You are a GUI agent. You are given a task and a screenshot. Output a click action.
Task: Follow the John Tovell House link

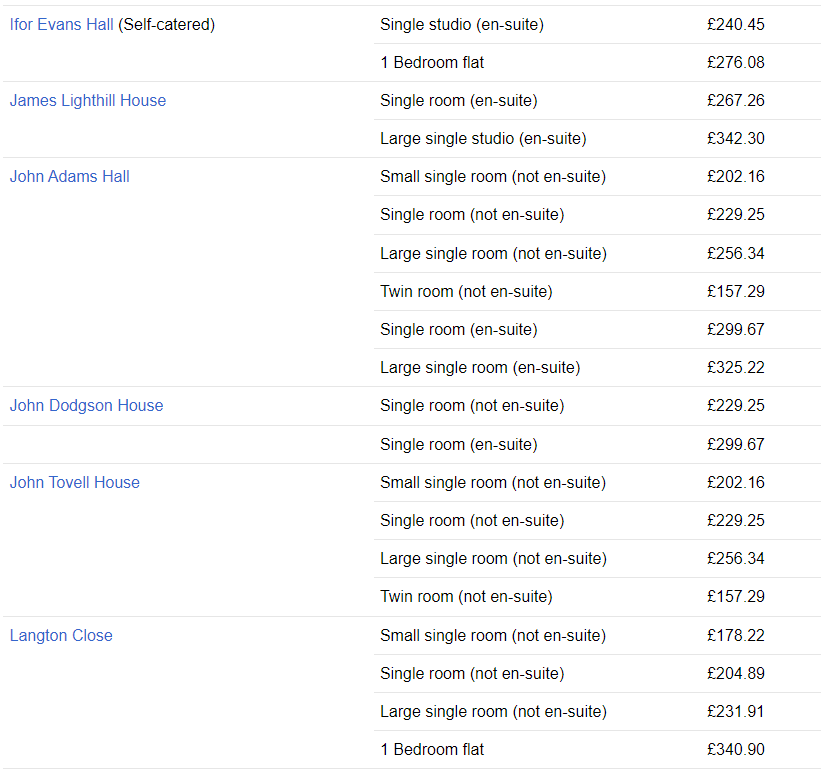[x=75, y=482]
